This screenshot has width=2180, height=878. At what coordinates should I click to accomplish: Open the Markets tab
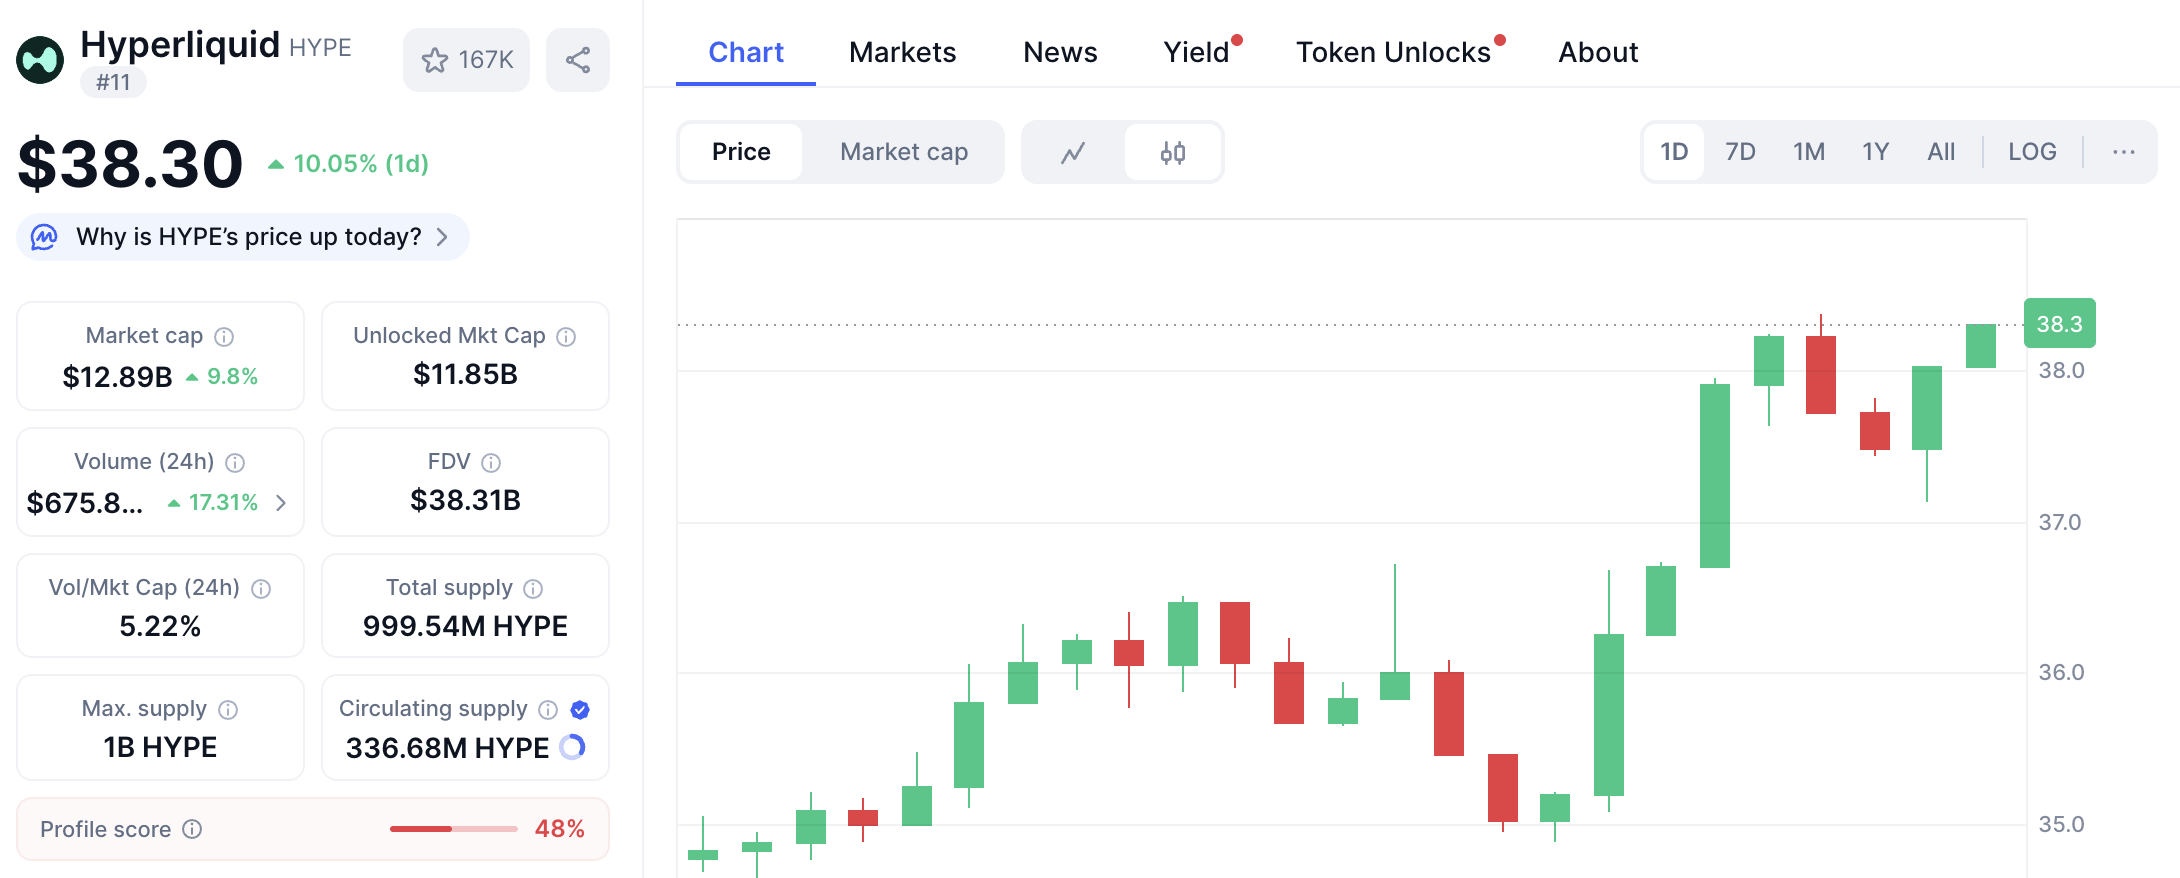pyautogui.click(x=902, y=52)
